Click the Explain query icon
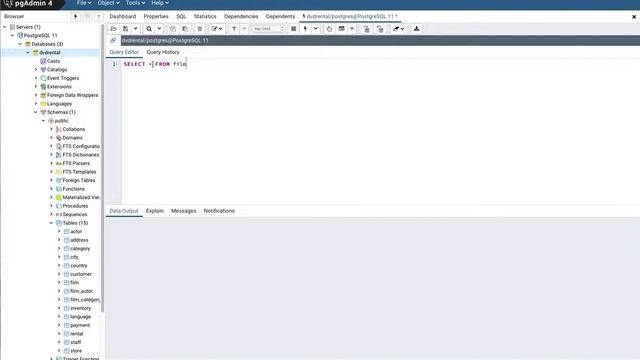Image resolution: width=640 pixels, height=360 pixels. coord(329,29)
